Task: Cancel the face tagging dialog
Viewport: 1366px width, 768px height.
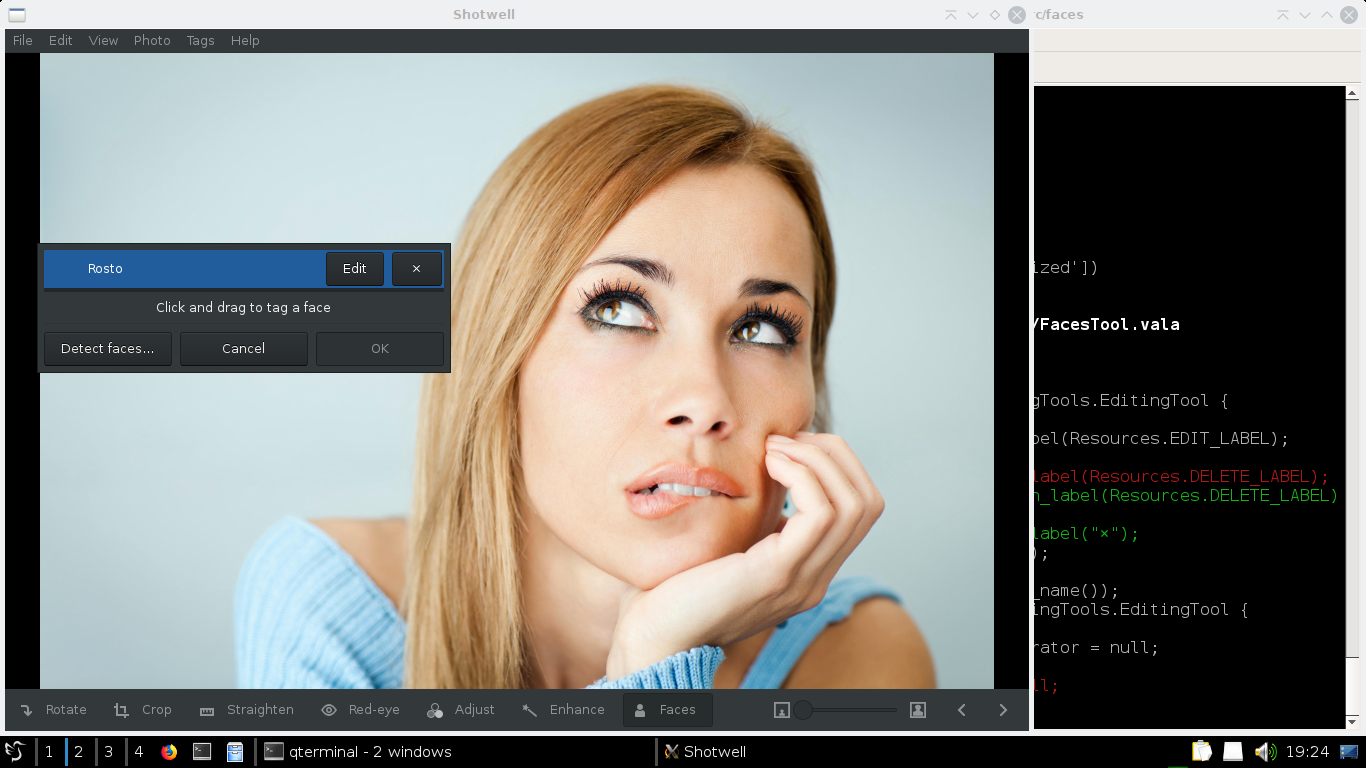Action: [x=244, y=349]
